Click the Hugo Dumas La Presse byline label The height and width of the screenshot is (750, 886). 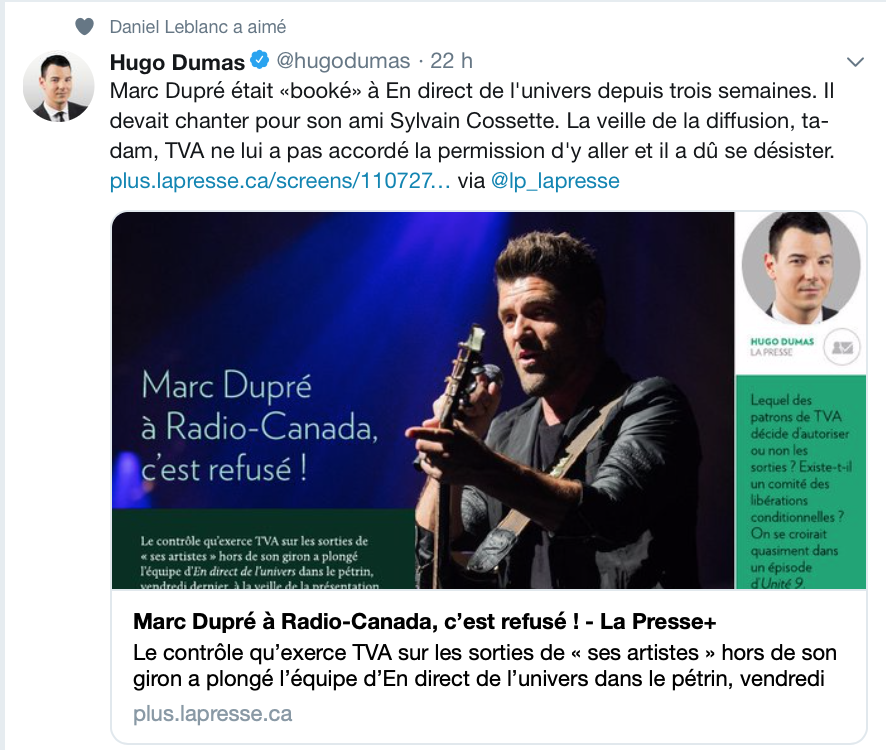click(782, 346)
